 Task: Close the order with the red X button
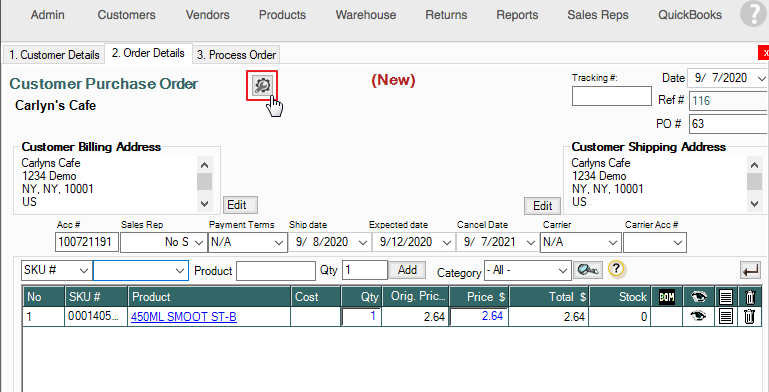click(764, 52)
